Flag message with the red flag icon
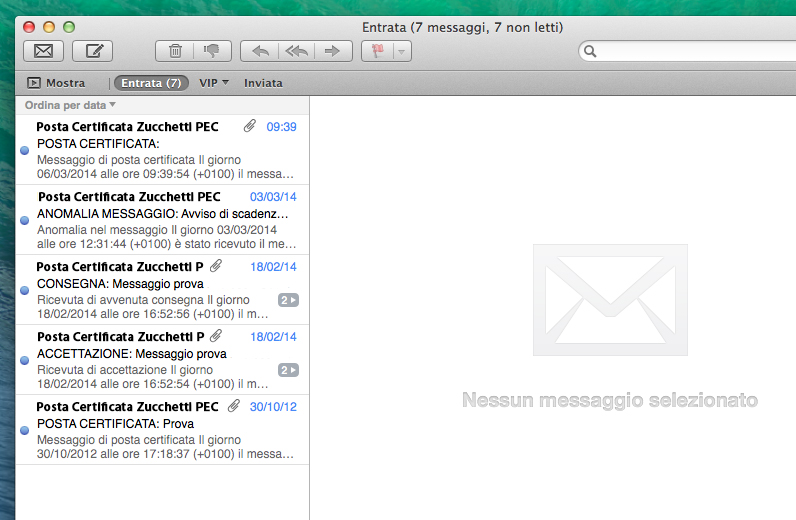Image resolution: width=796 pixels, height=520 pixels. 378,51
